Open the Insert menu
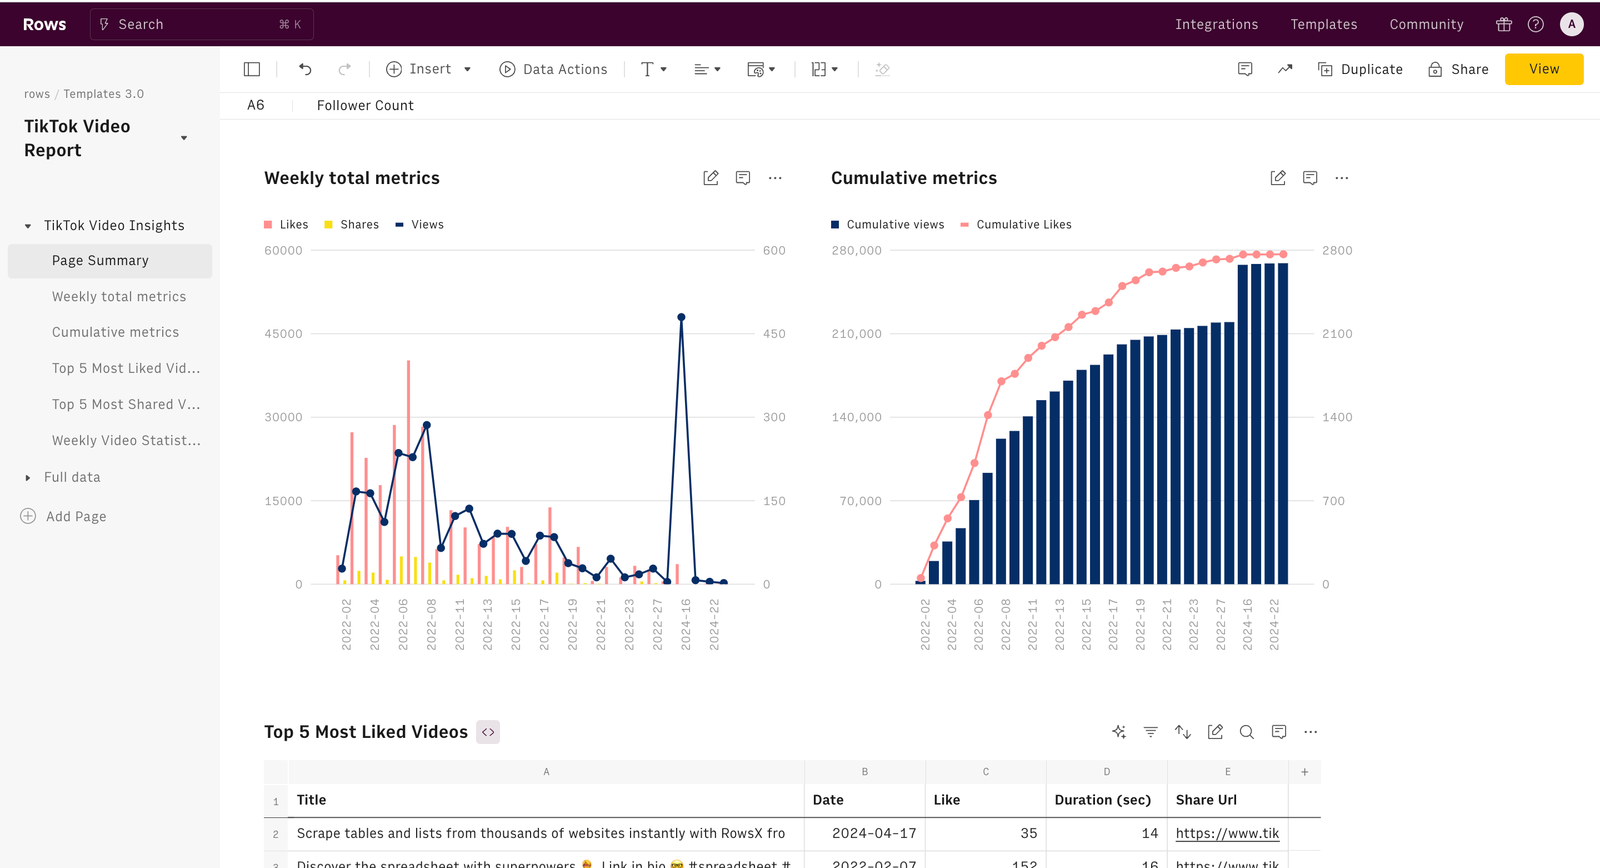The width and height of the screenshot is (1600, 868). [429, 69]
